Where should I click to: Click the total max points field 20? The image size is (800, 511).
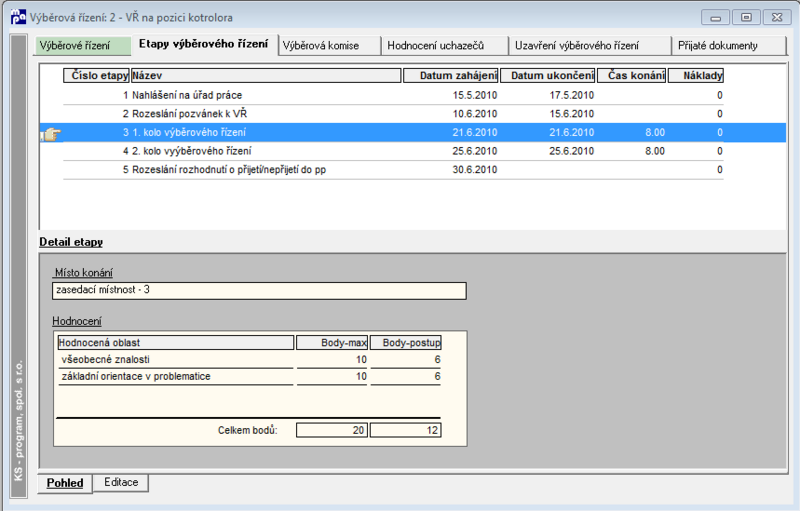point(332,430)
